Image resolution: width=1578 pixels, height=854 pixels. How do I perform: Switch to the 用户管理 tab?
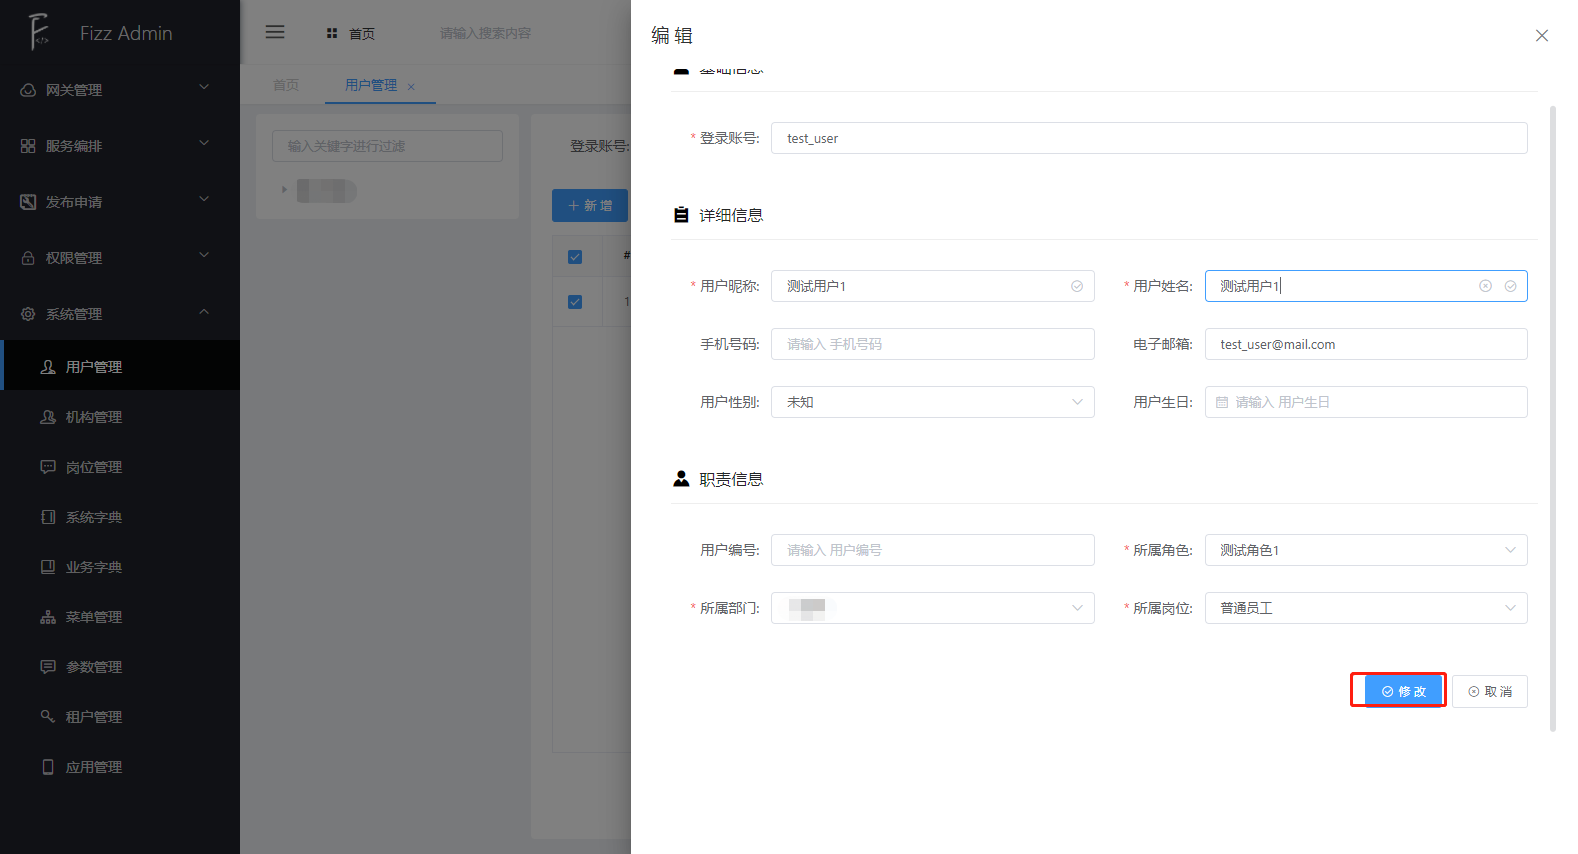tap(371, 85)
